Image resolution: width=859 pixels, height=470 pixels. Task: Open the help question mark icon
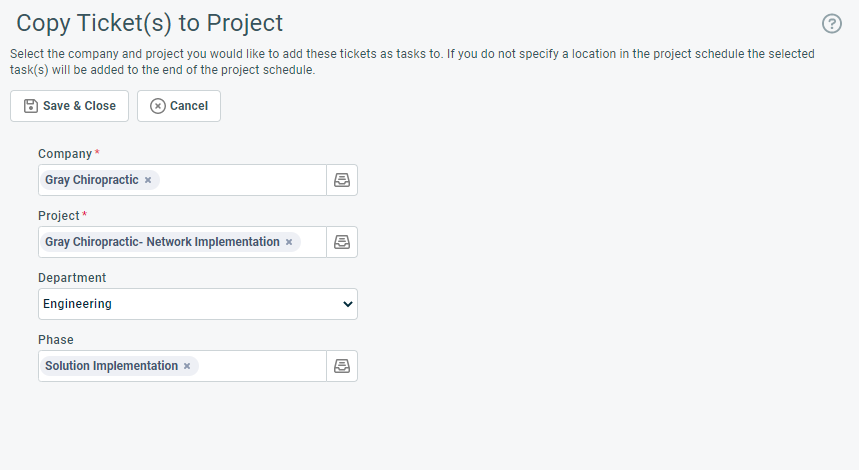click(832, 24)
